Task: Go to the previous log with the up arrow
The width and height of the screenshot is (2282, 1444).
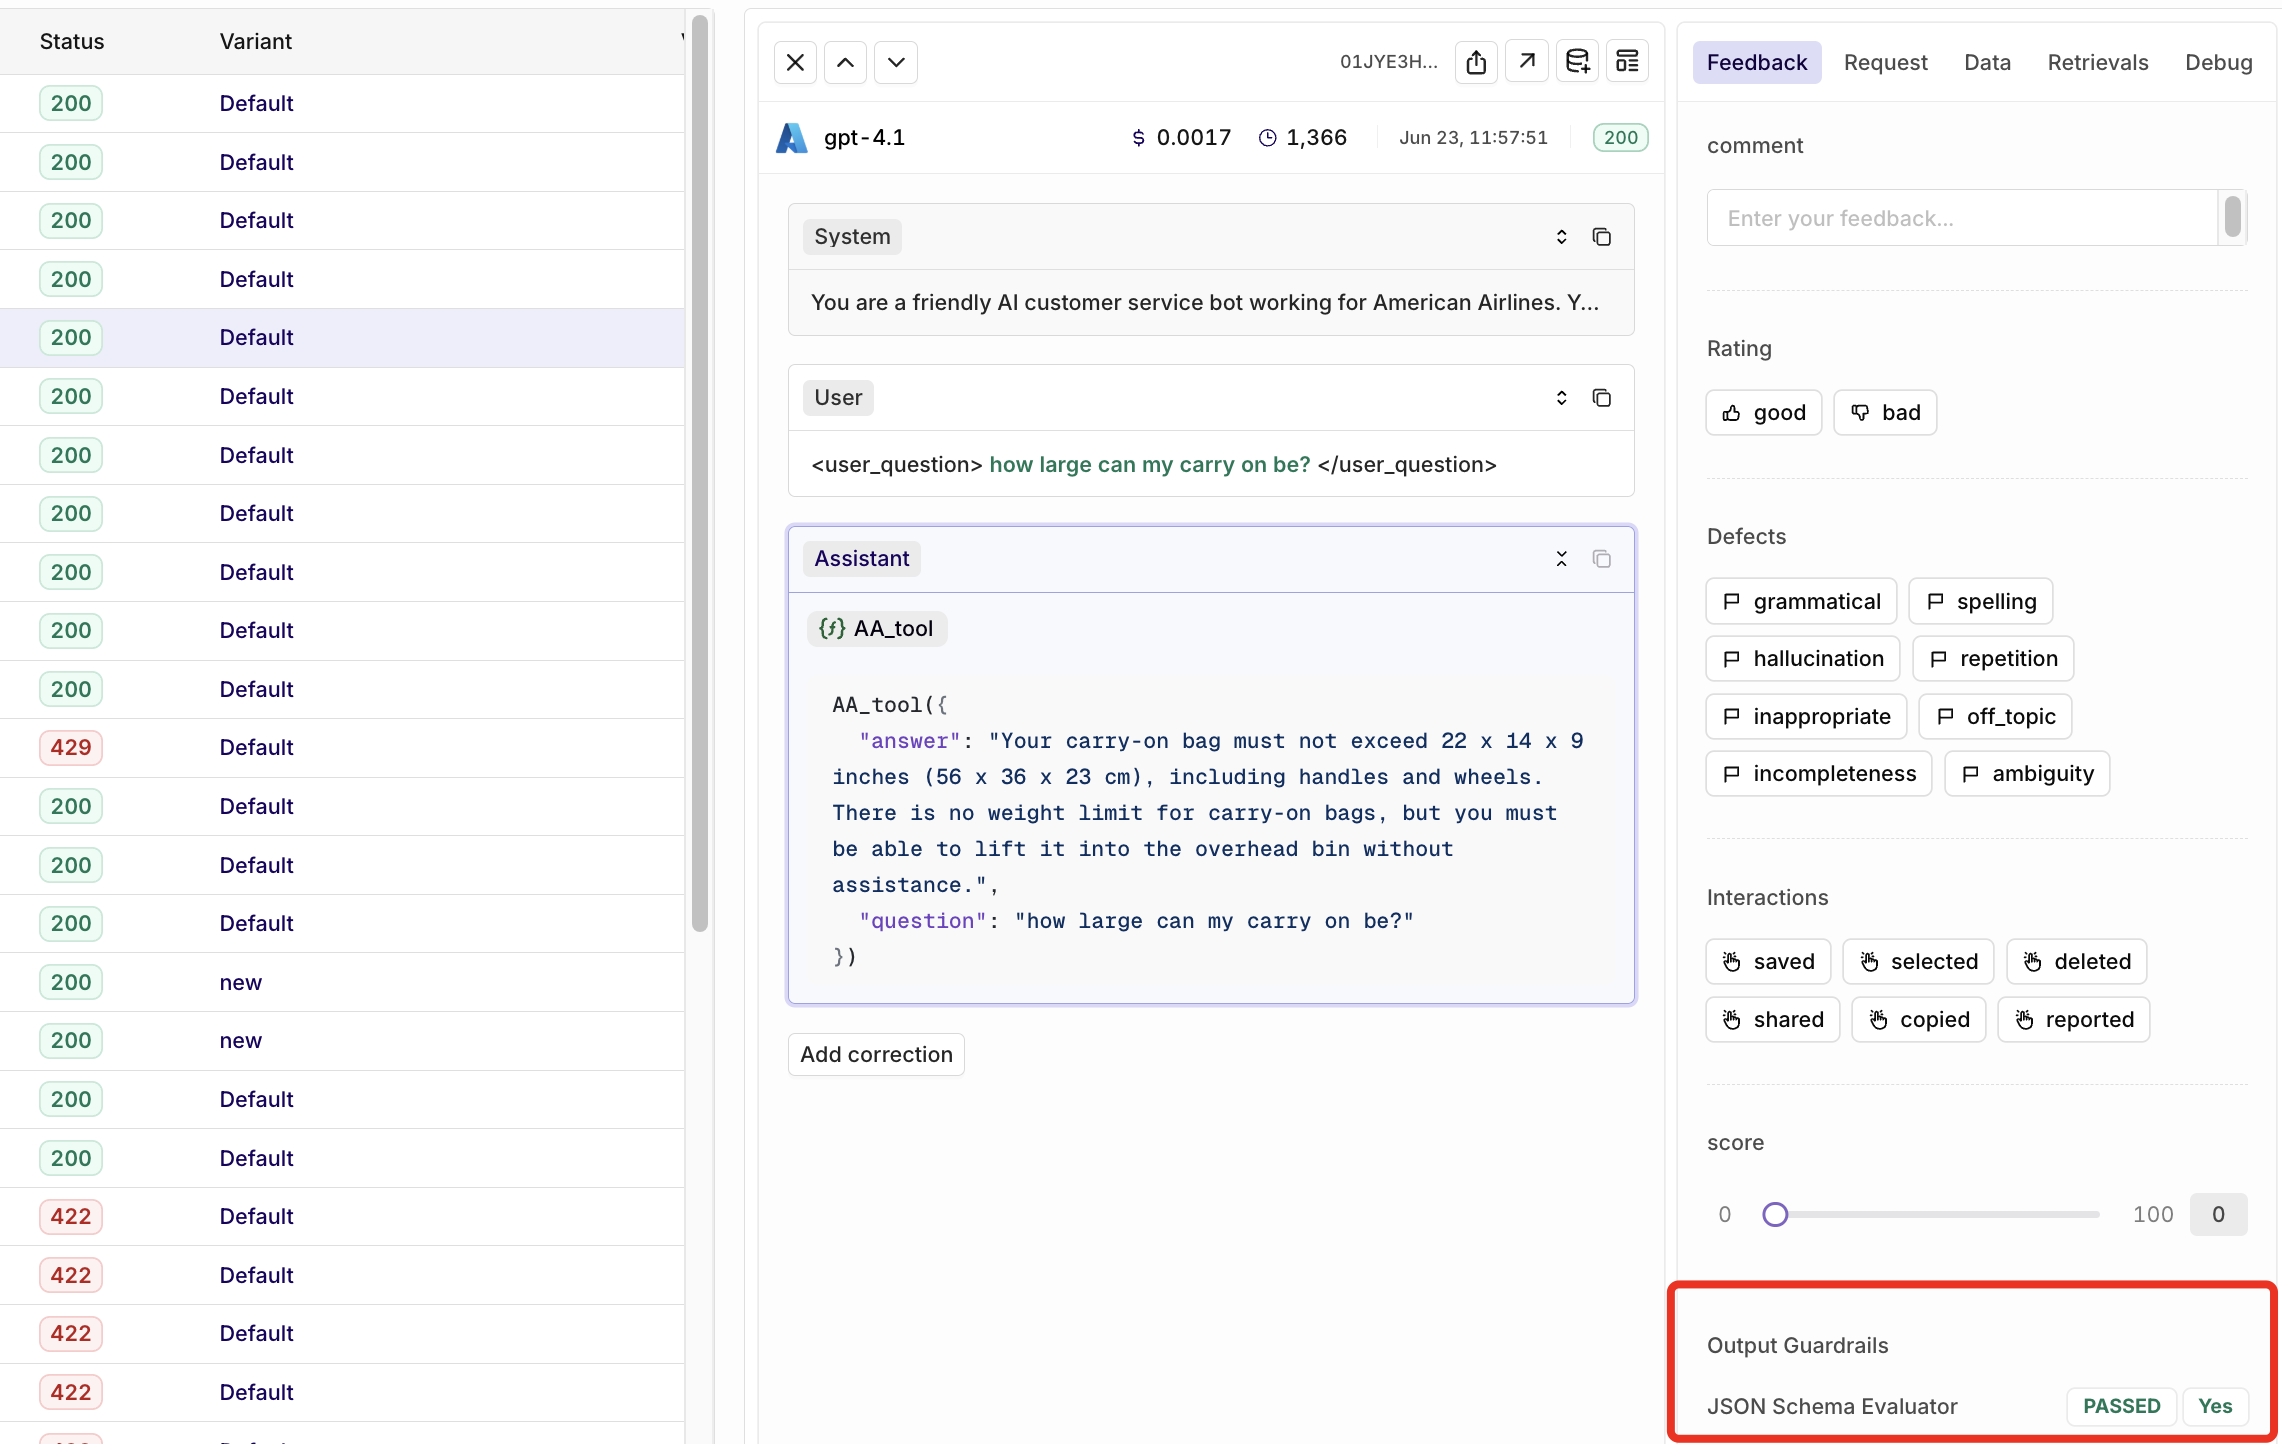Action: (x=845, y=62)
